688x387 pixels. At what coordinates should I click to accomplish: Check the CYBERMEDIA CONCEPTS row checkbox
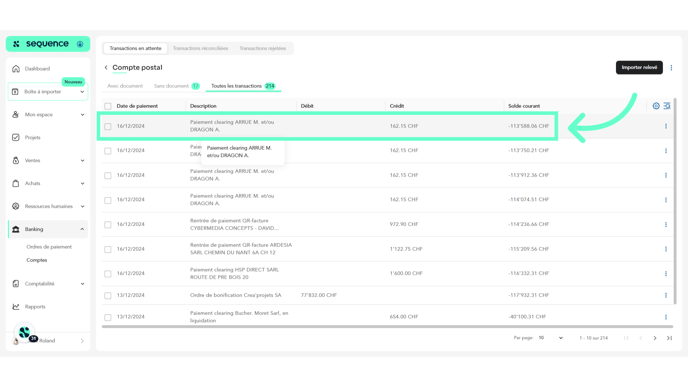tap(108, 225)
